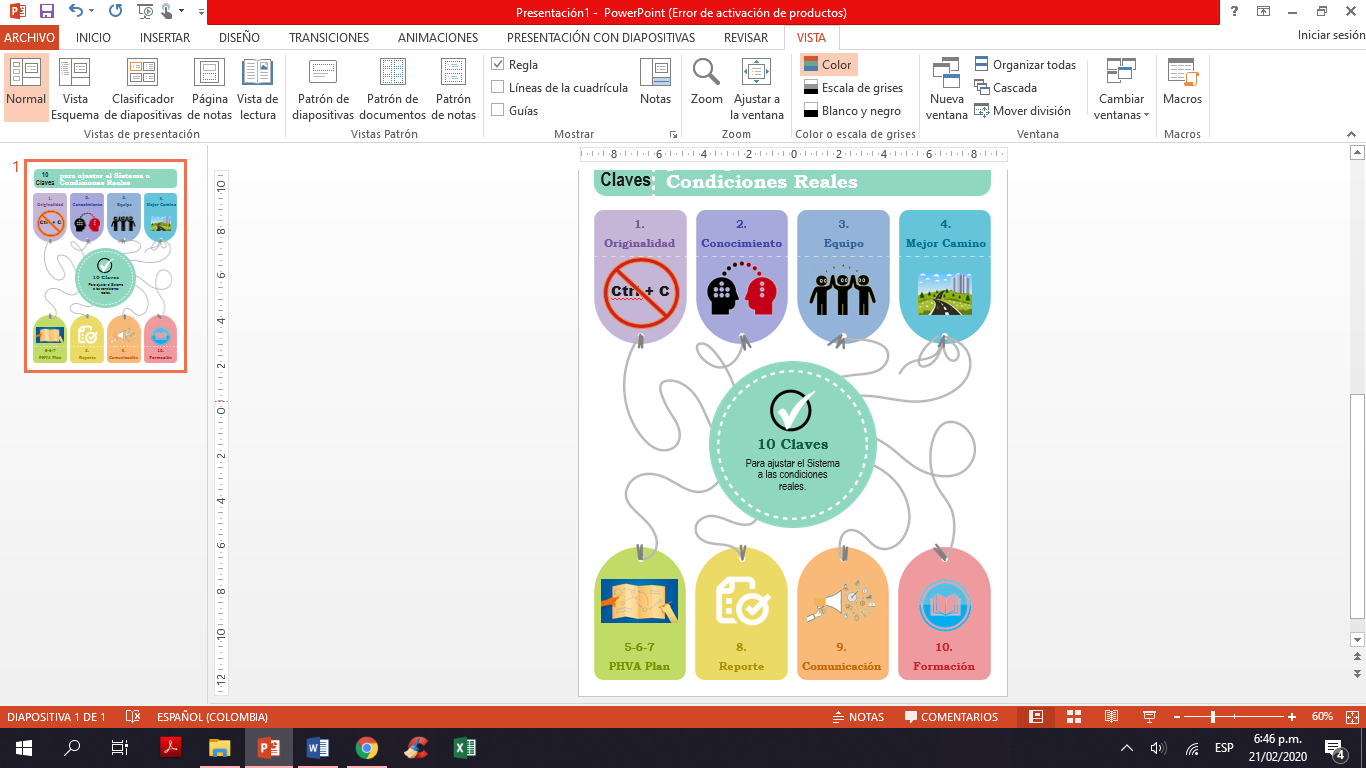
Task: Toggle NOTAS pane in status bar
Action: pyautogui.click(x=858, y=717)
